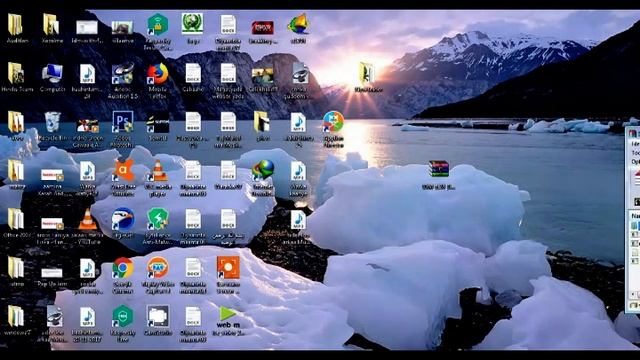Launch Google Chrome shortcut

pos(122,268)
